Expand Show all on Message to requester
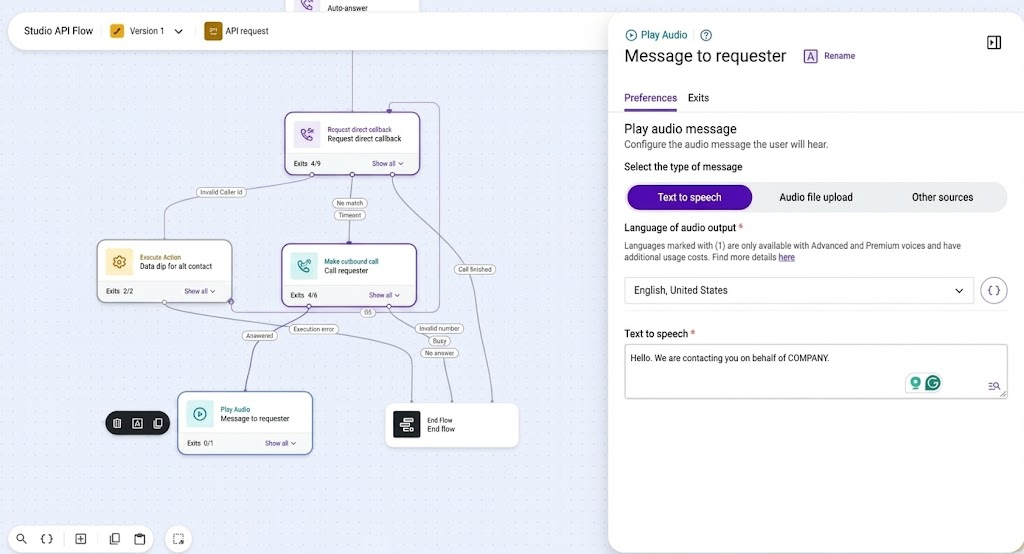This screenshot has height=554, width=1024. click(280, 443)
